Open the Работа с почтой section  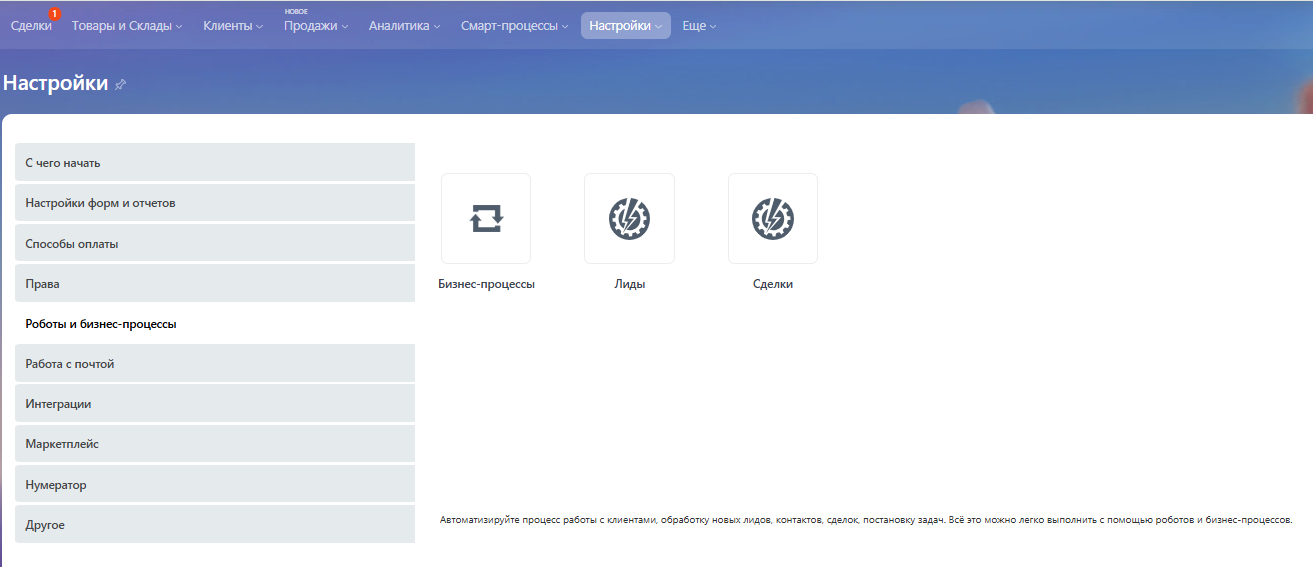(x=214, y=364)
